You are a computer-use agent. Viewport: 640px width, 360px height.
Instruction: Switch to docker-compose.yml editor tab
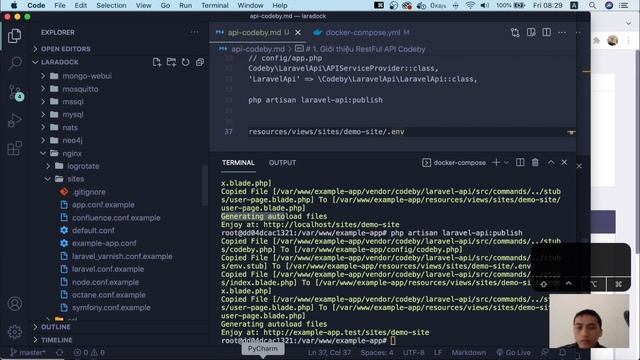coord(362,33)
